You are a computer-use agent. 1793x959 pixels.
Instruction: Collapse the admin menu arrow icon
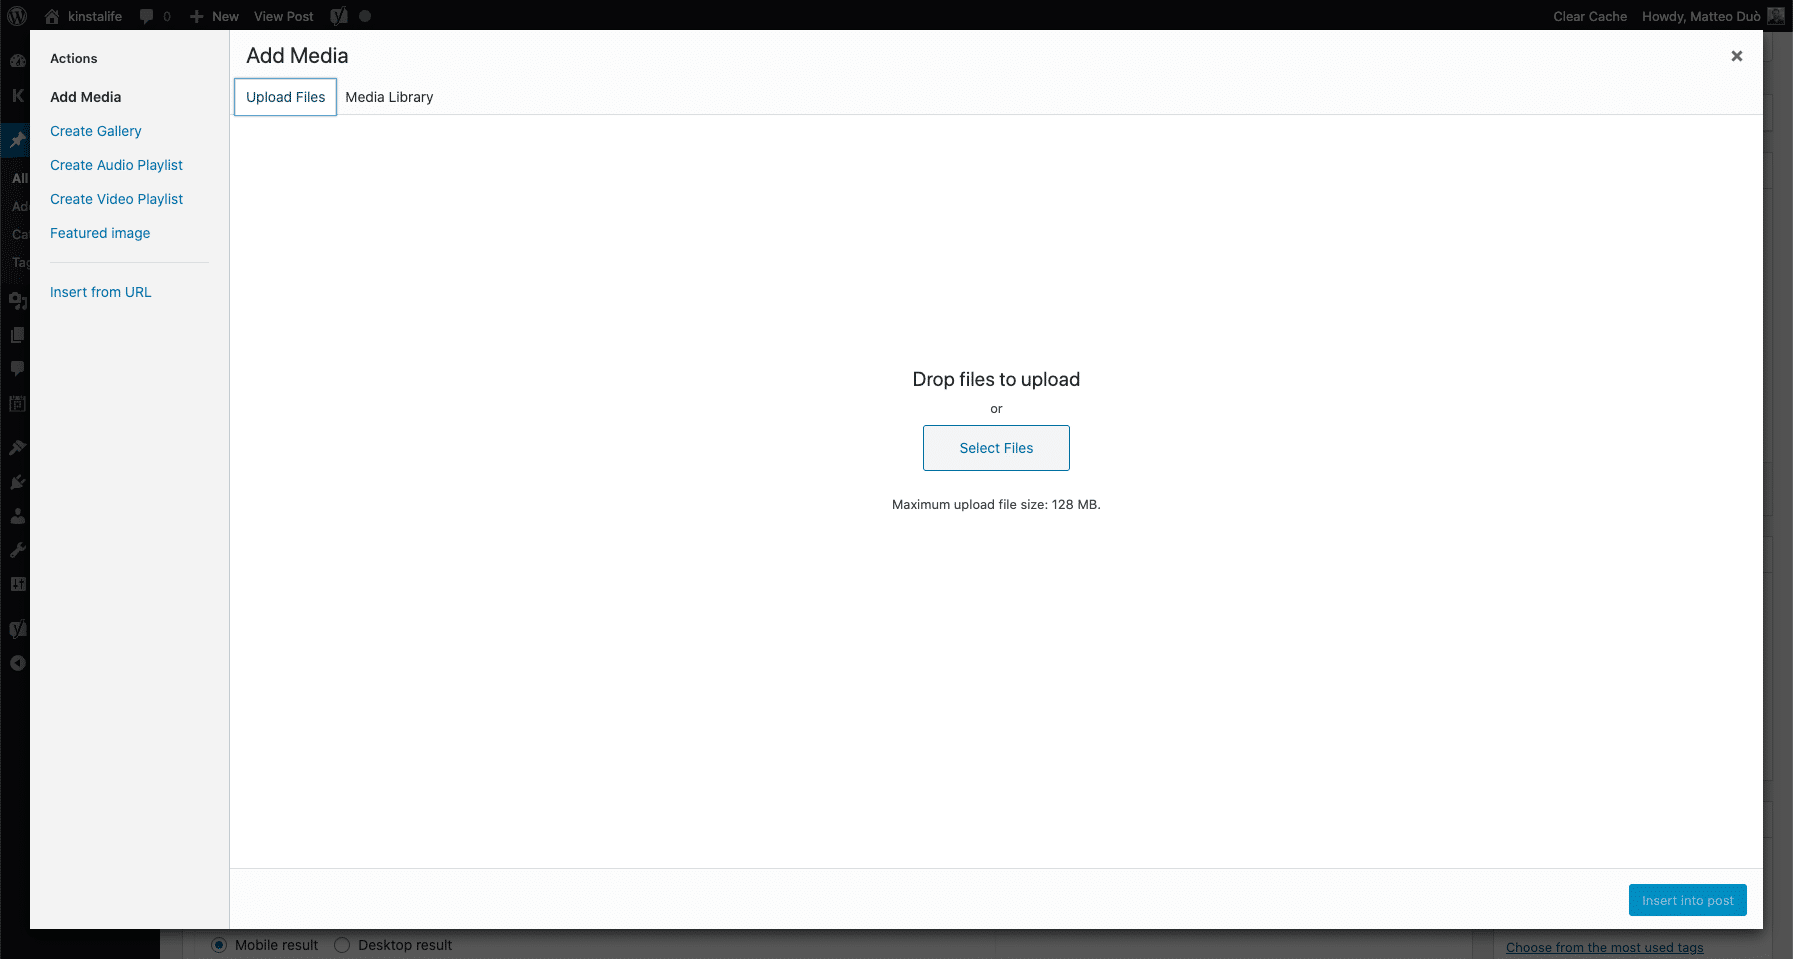coord(16,662)
